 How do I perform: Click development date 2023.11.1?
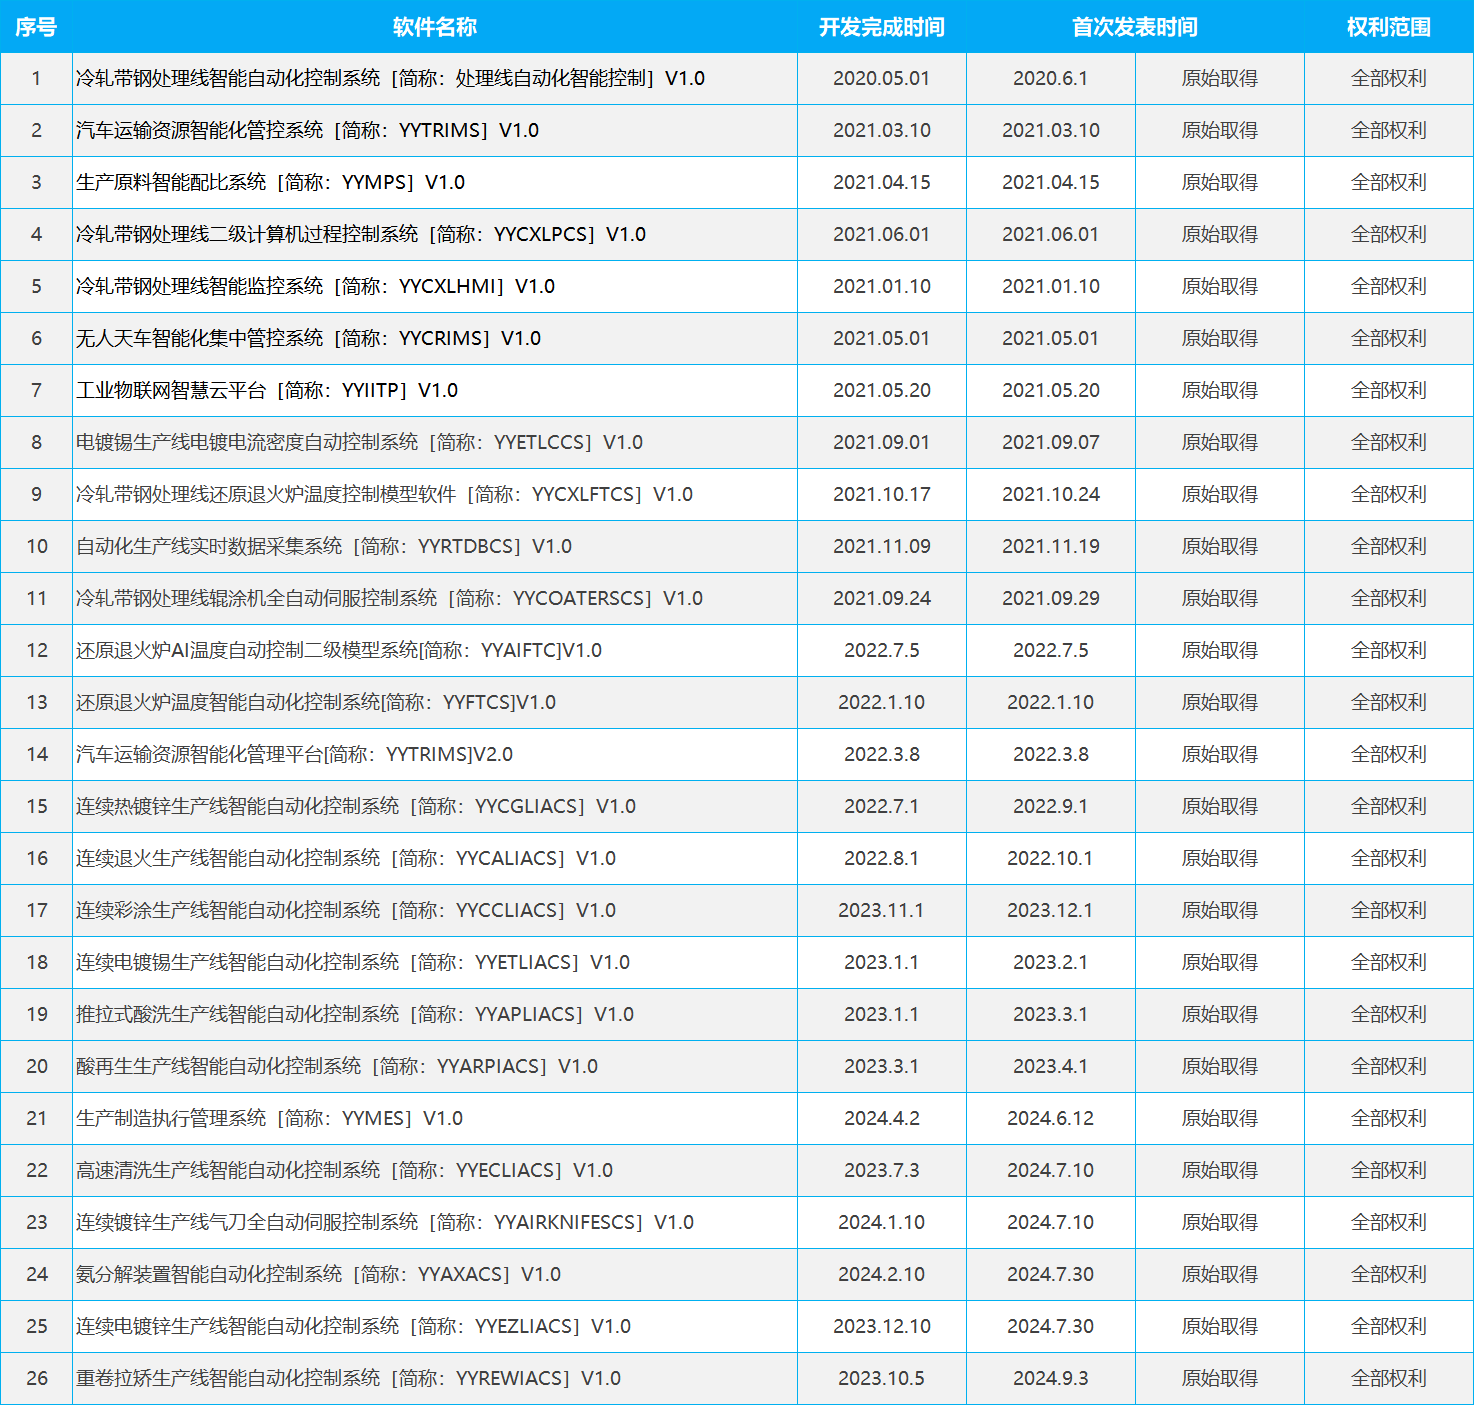(x=882, y=911)
